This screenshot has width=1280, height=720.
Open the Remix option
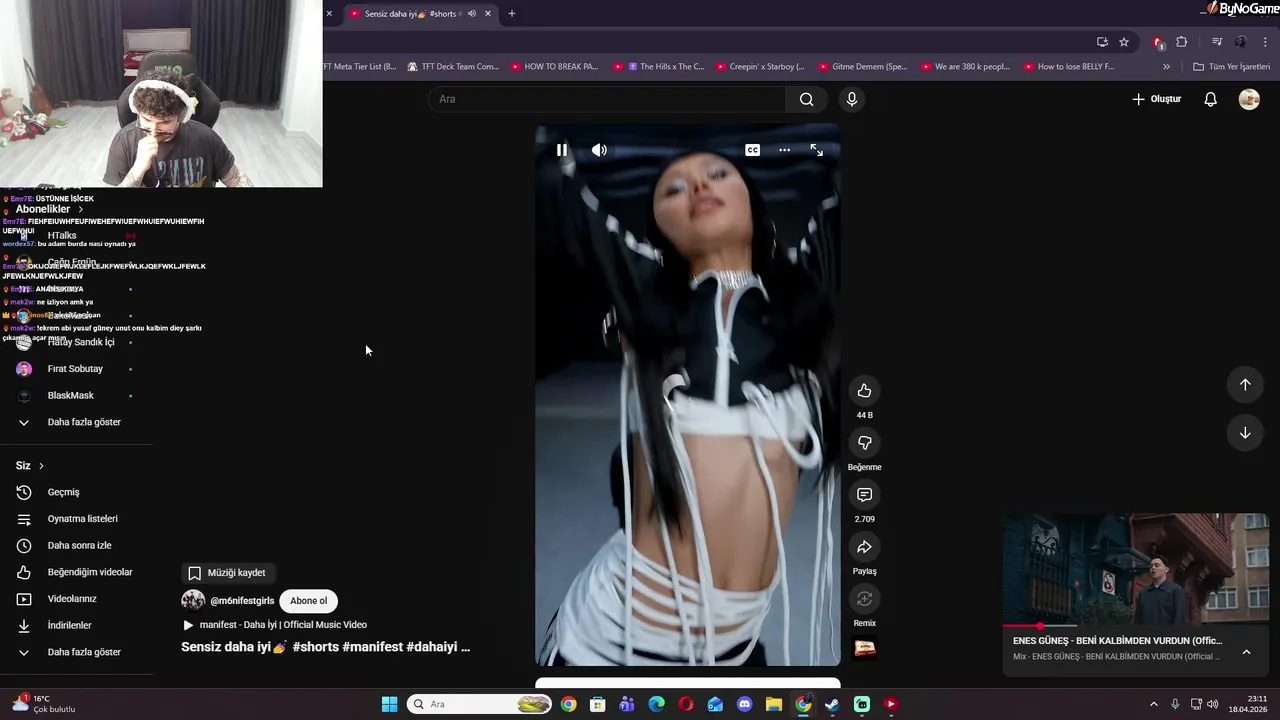tap(864, 599)
